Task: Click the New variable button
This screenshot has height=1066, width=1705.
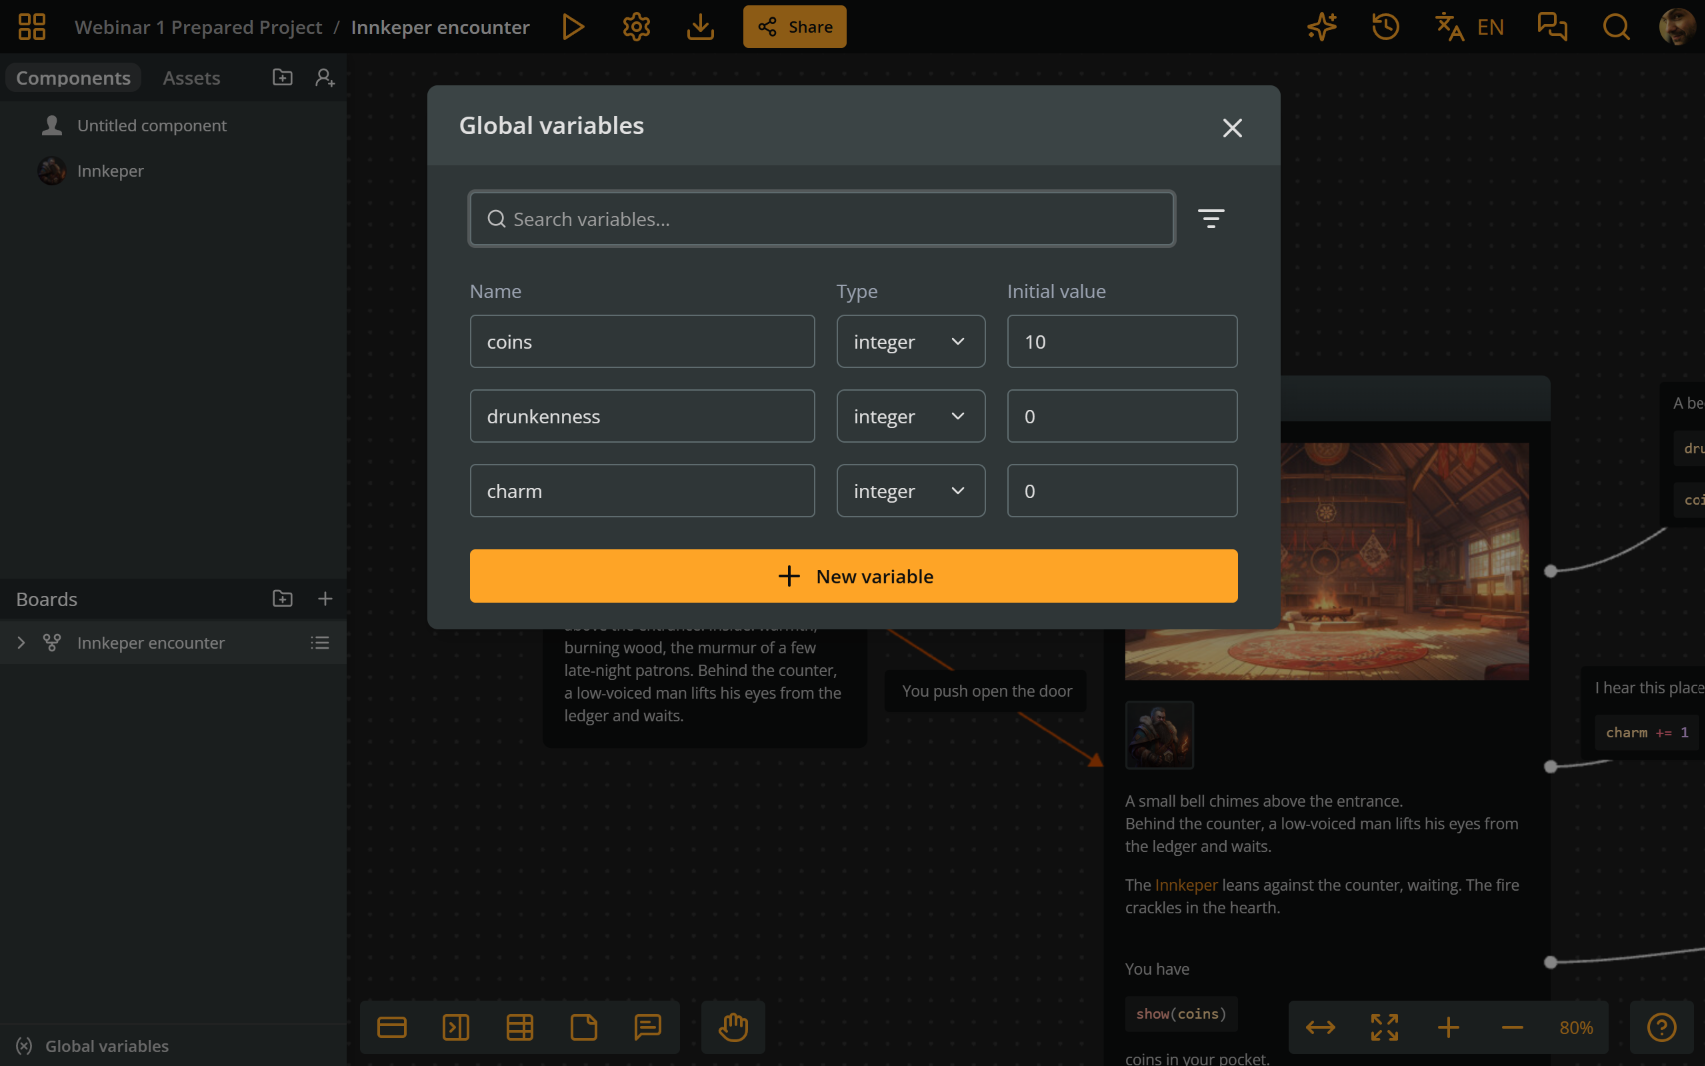Action: 854,576
